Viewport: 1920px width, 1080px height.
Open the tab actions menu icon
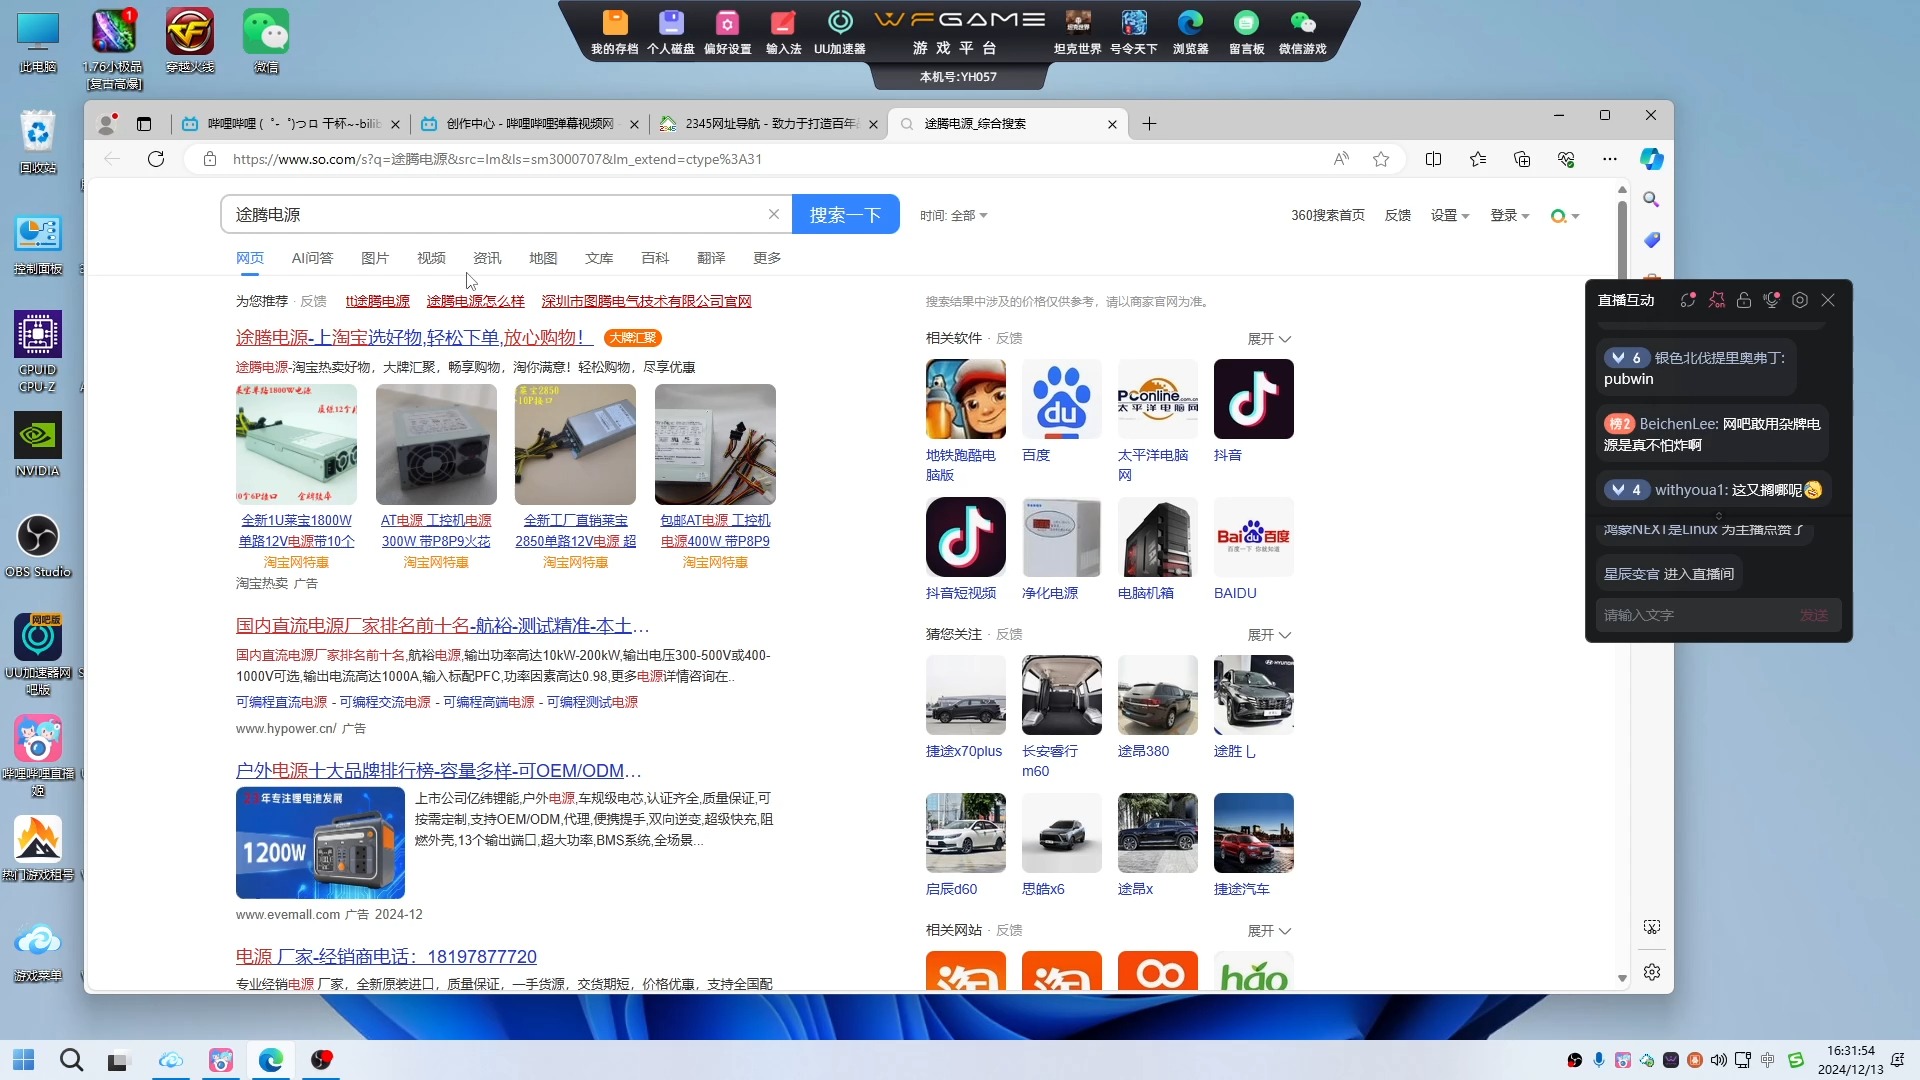[x=144, y=124]
